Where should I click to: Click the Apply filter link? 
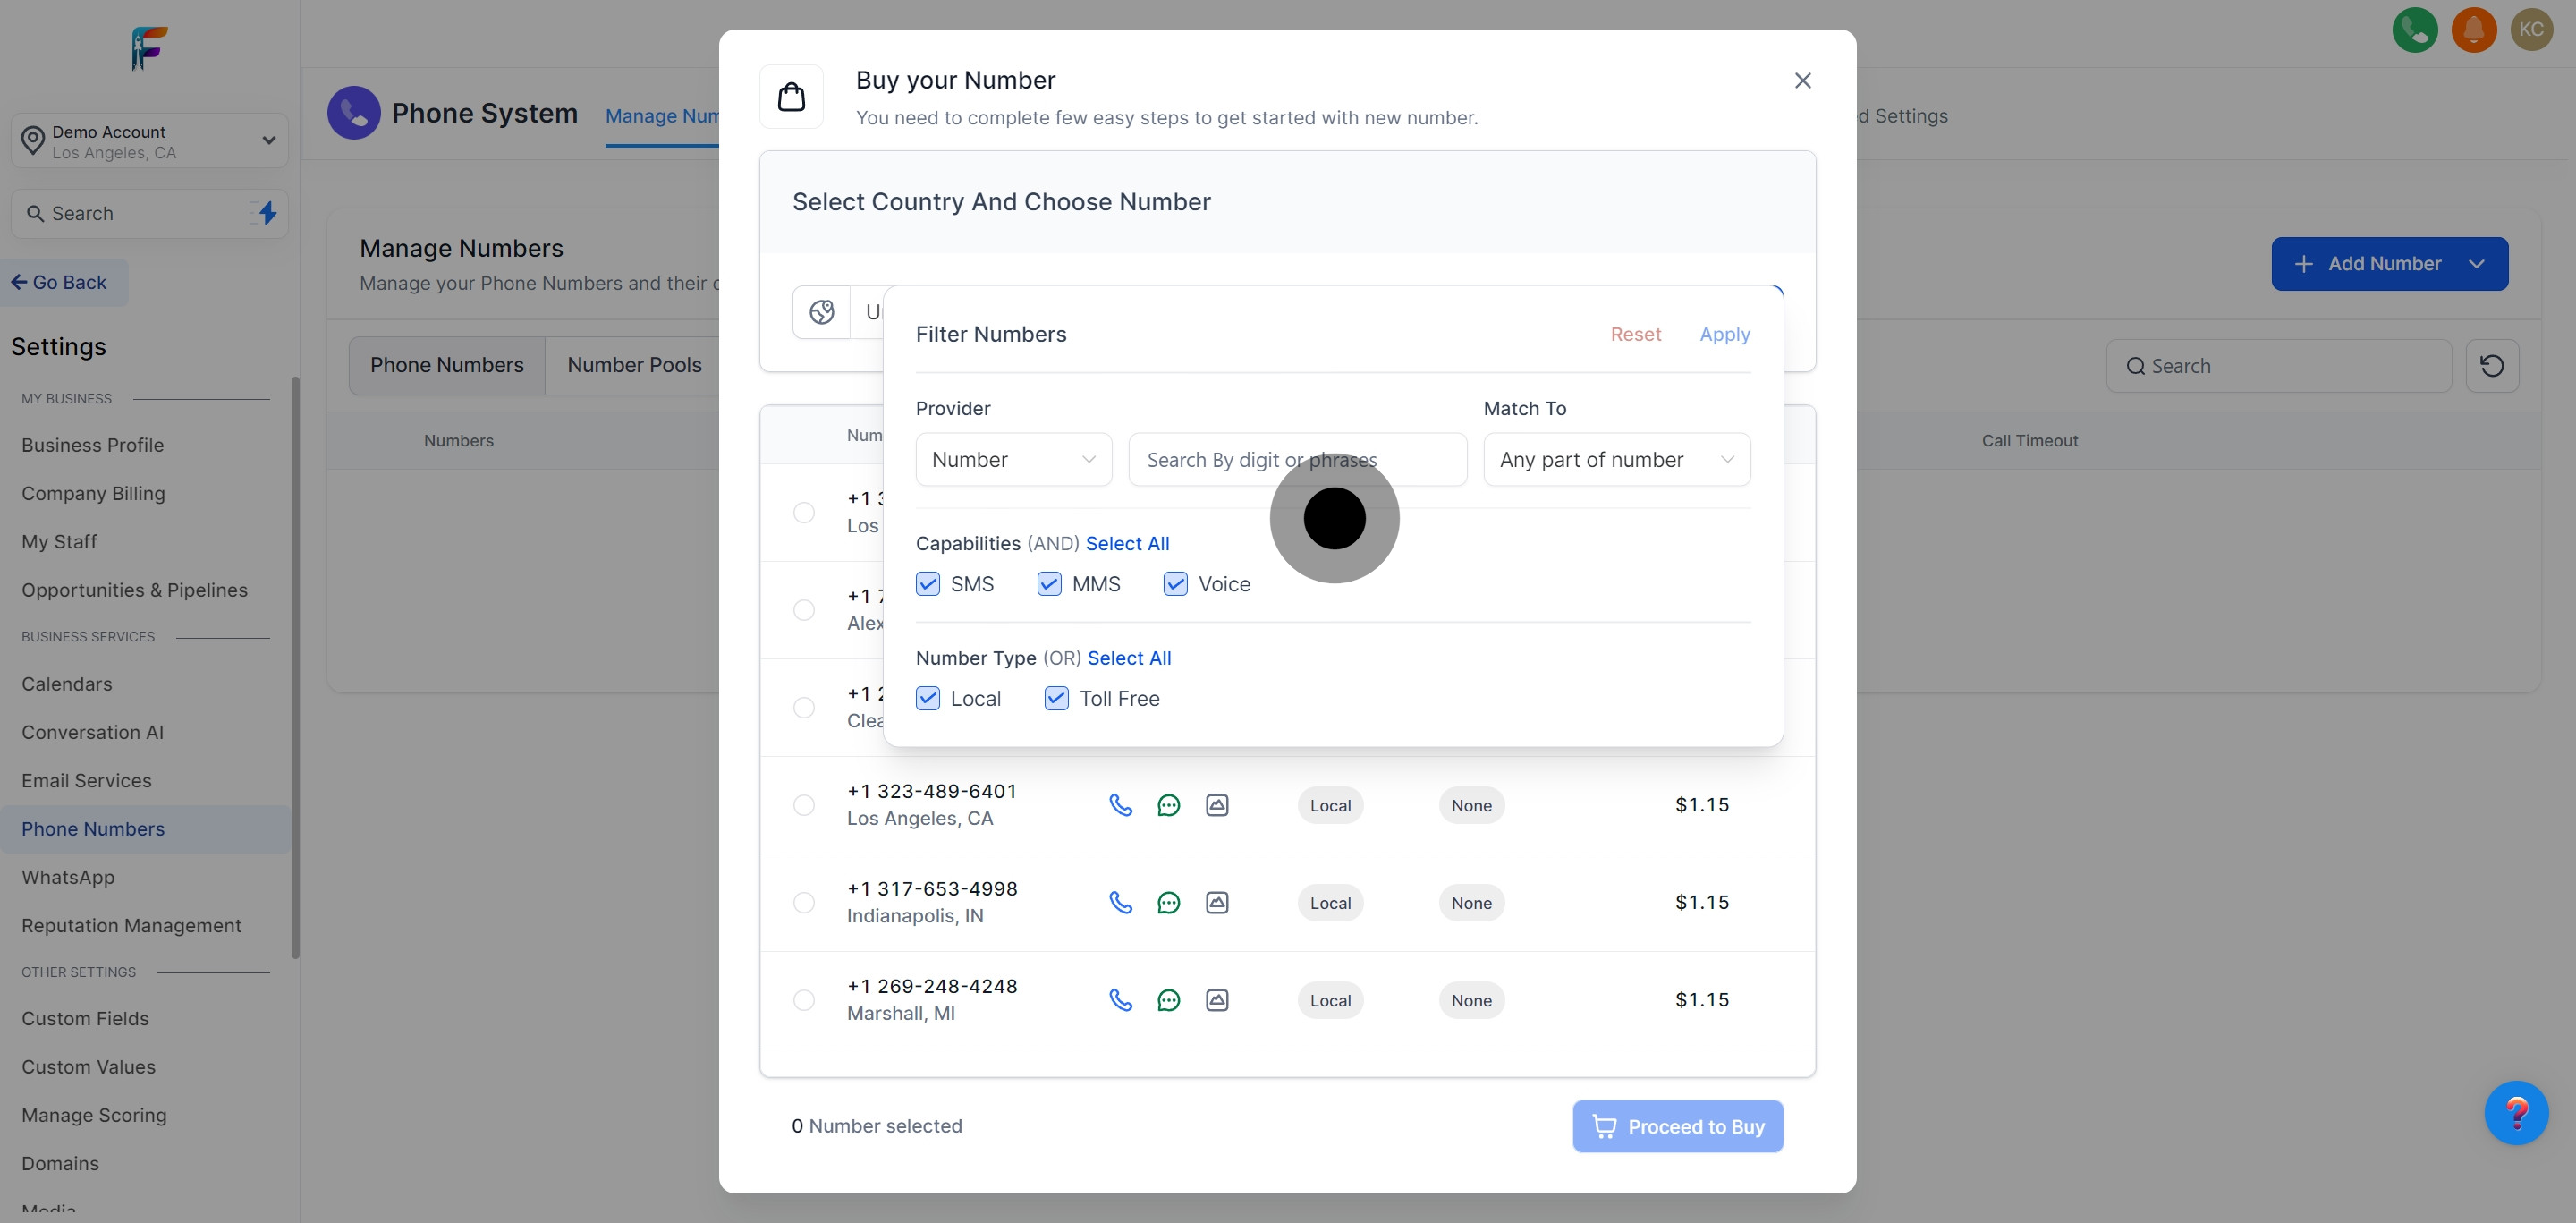[x=1724, y=334]
